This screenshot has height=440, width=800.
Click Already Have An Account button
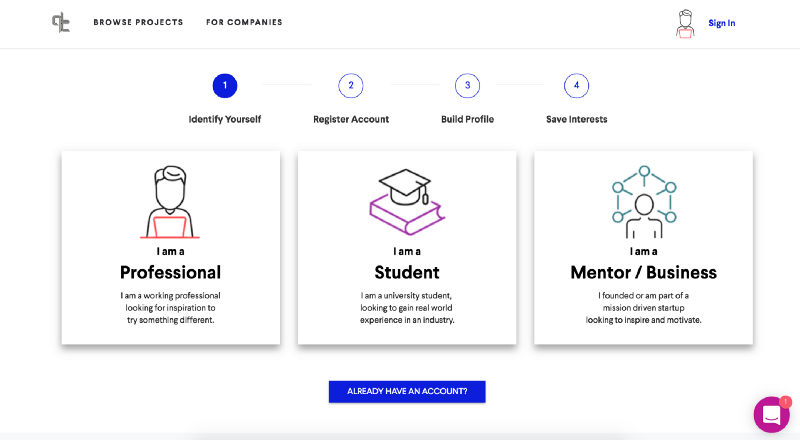coord(407,392)
